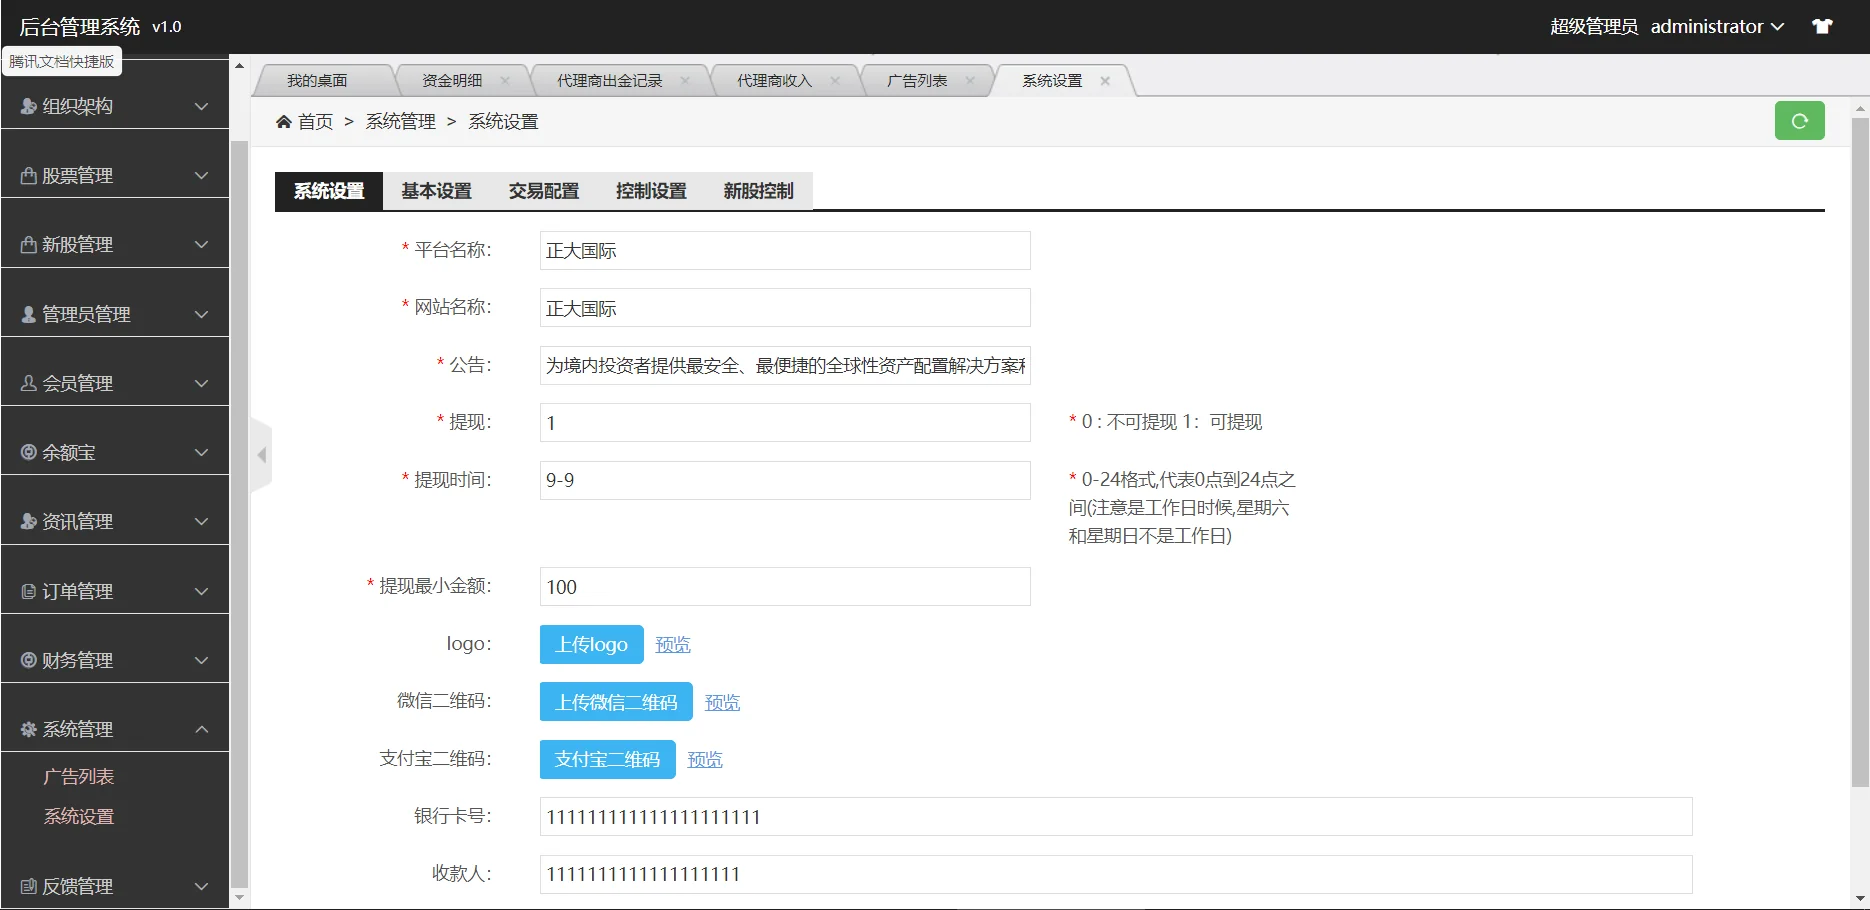Select the 财务管理 finance icon
The width and height of the screenshot is (1870, 910).
pyautogui.click(x=26, y=659)
